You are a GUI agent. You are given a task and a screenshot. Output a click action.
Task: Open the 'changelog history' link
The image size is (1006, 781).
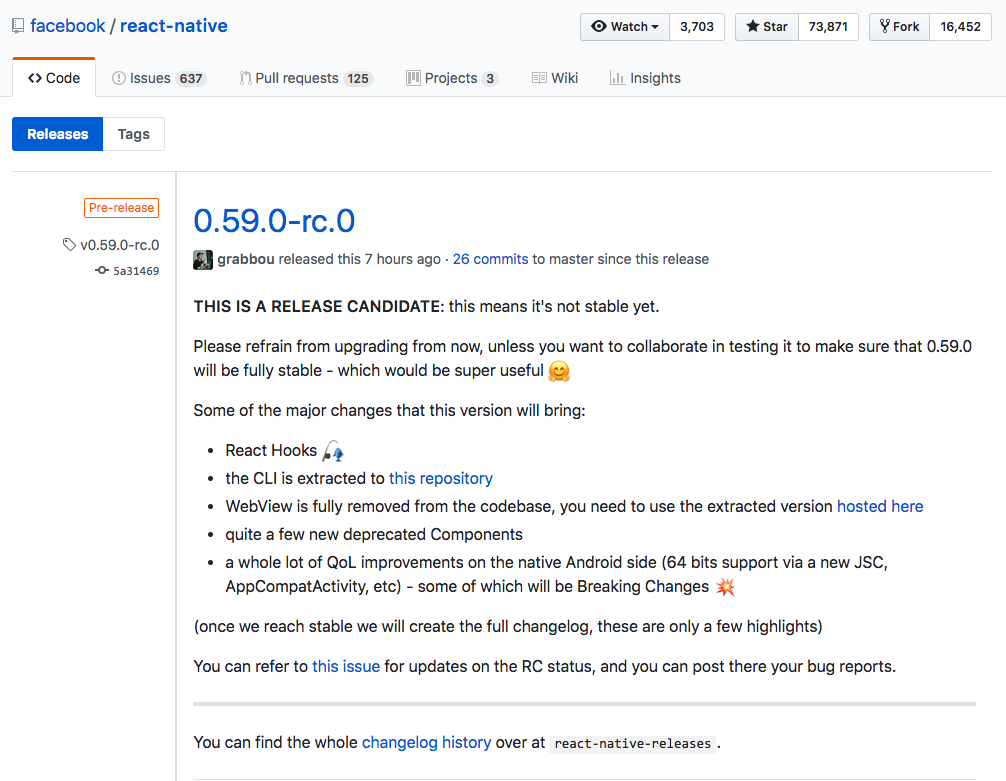pyautogui.click(x=427, y=742)
